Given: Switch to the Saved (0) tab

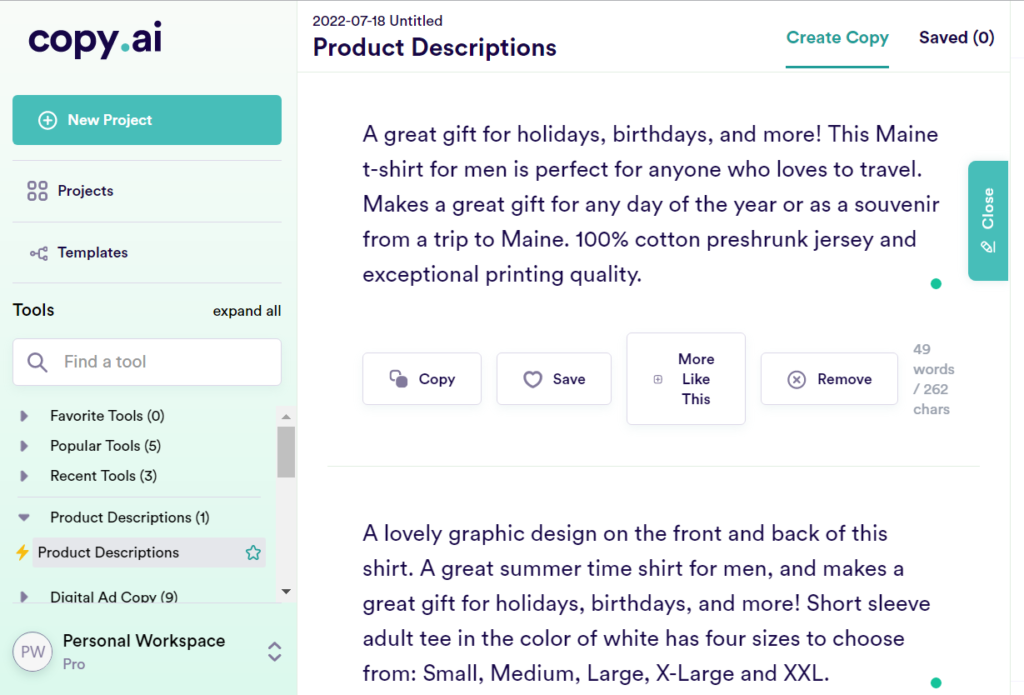Looking at the screenshot, I should point(956,37).
